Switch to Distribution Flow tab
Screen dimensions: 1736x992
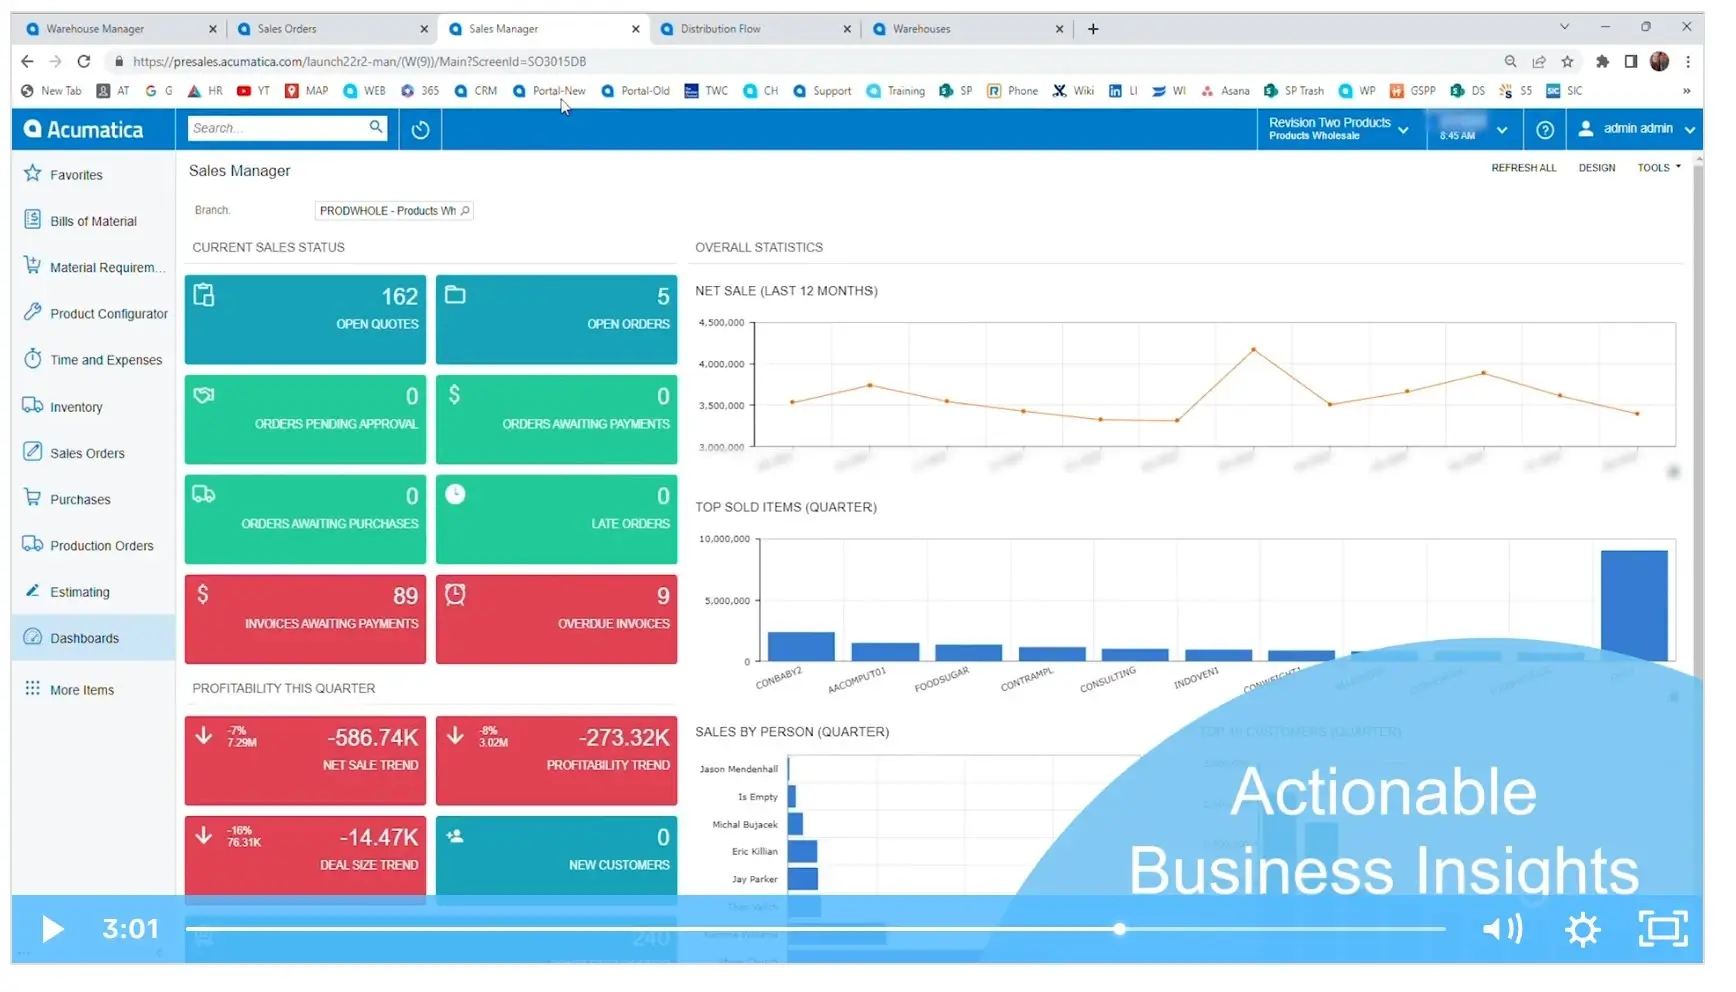click(x=755, y=29)
